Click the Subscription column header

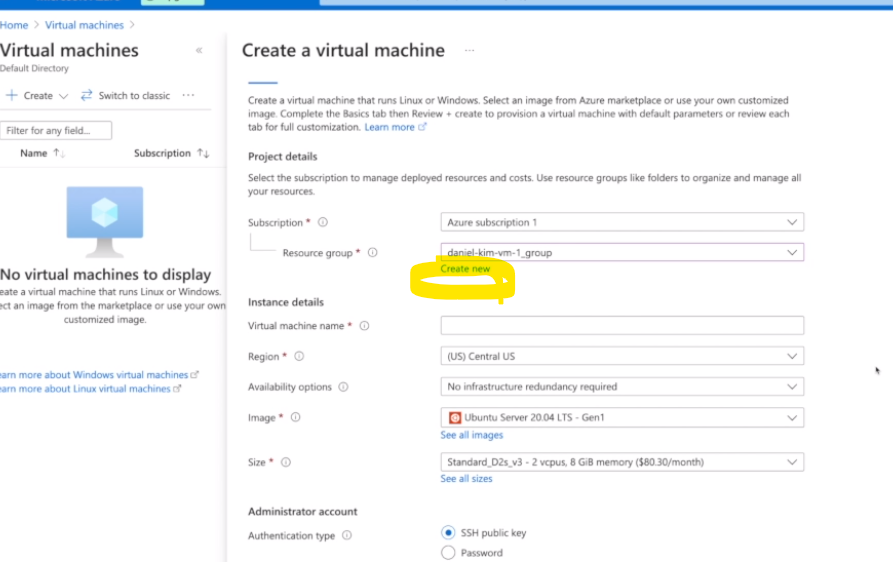pyautogui.click(x=162, y=153)
